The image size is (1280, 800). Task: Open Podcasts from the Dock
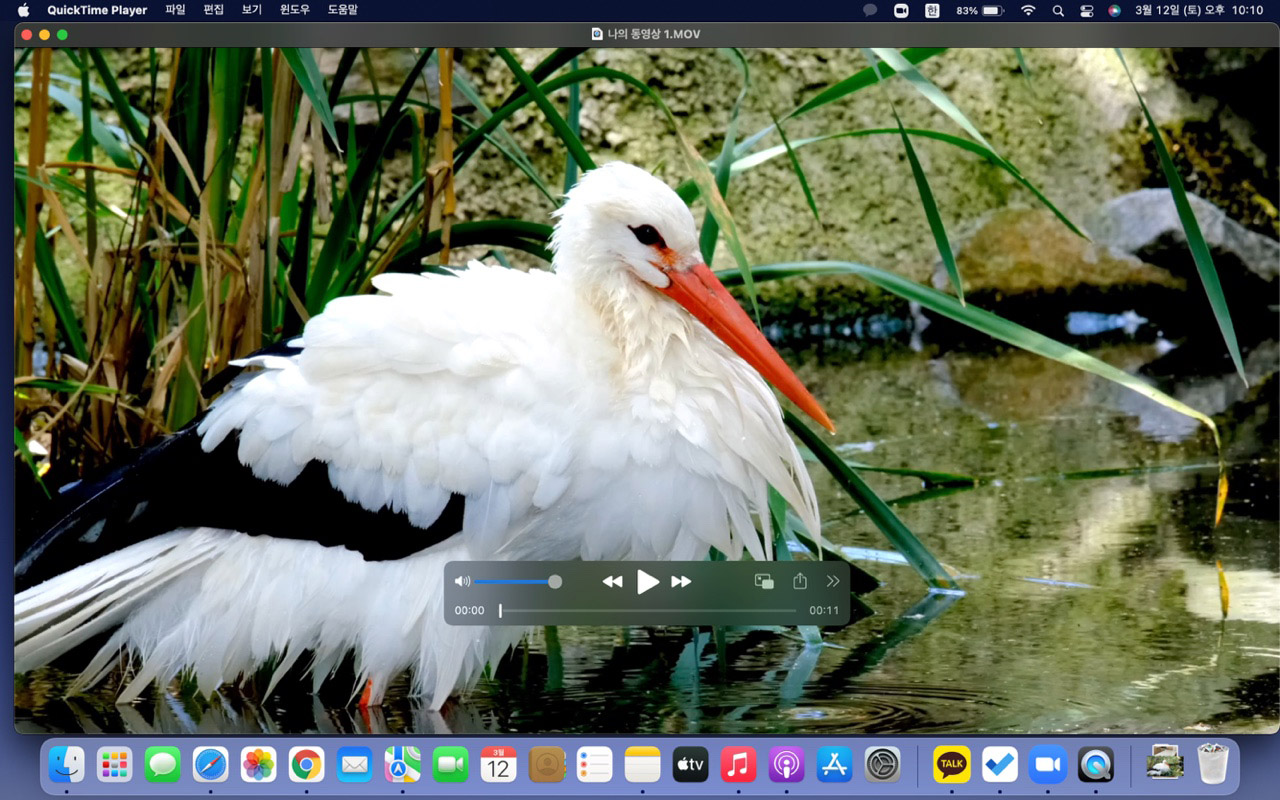787,765
